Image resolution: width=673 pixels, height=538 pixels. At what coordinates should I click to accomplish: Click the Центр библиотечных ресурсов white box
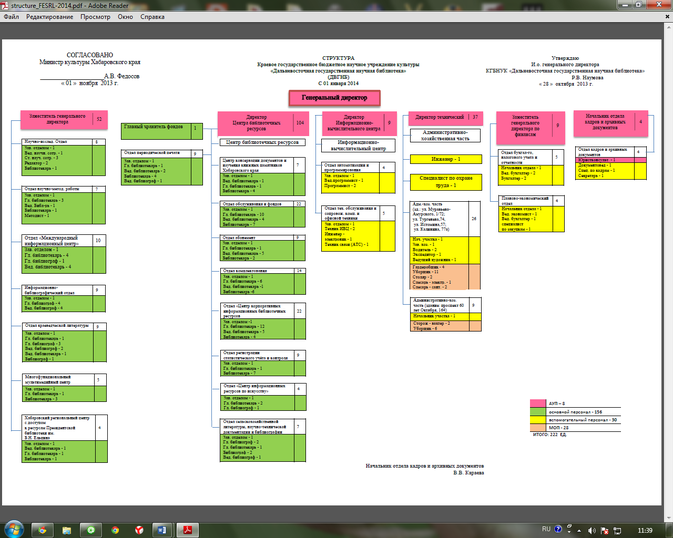pyautogui.click(x=263, y=142)
